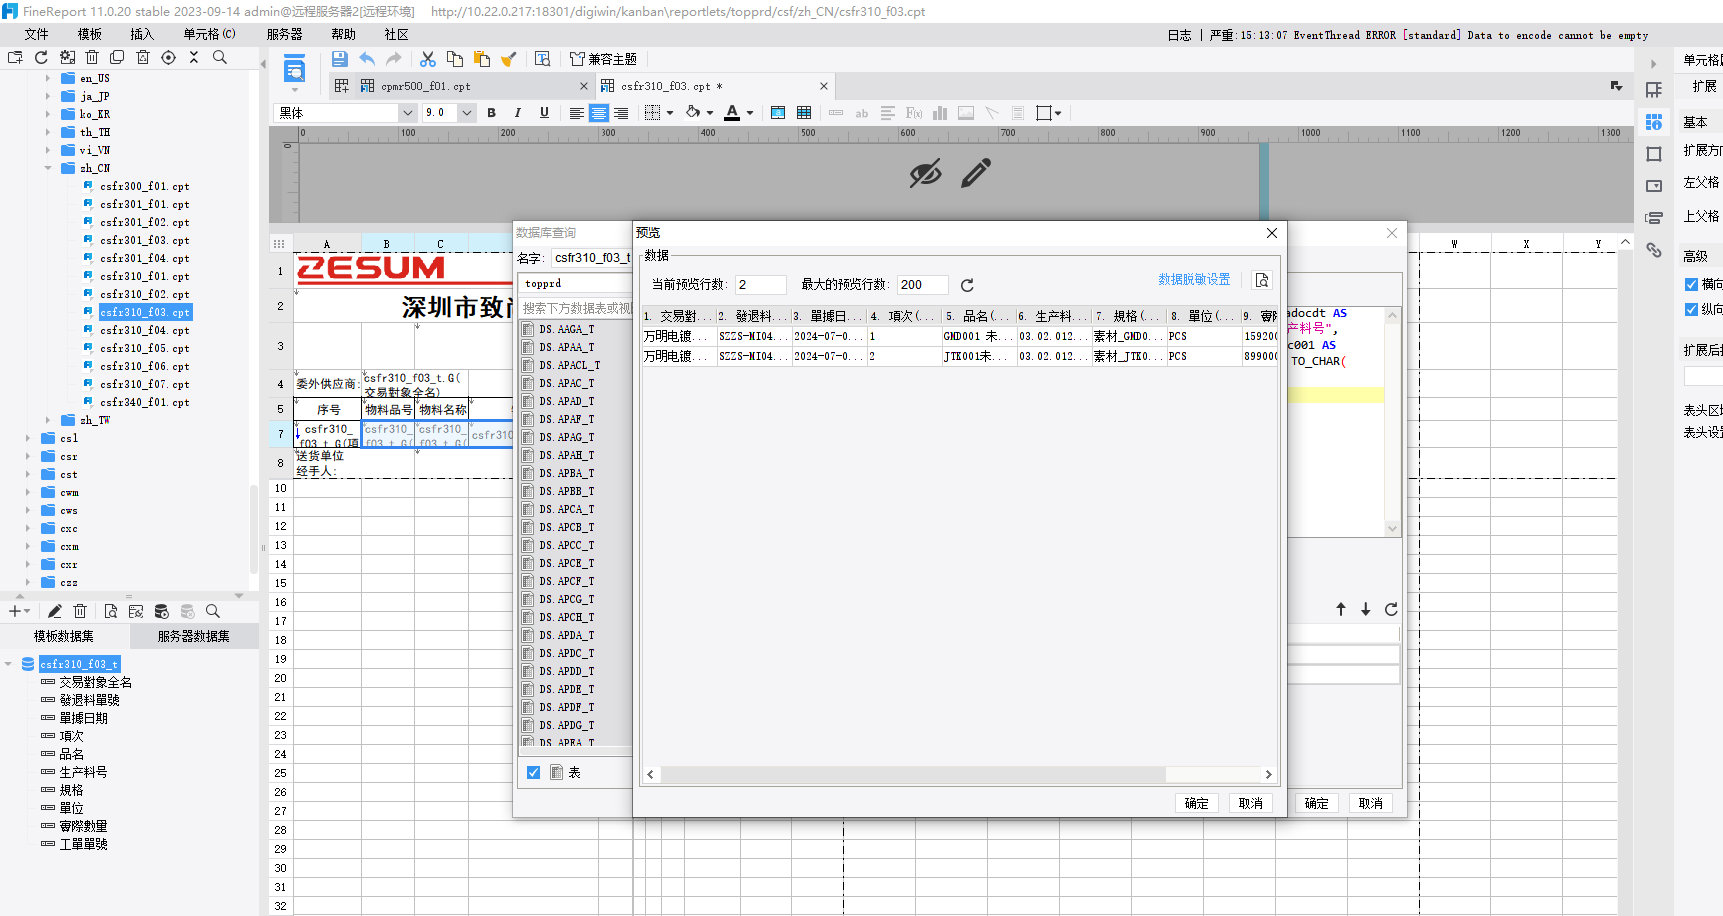Click the Save template icon in the toolbar
The width and height of the screenshot is (1723, 916).
tap(339, 59)
